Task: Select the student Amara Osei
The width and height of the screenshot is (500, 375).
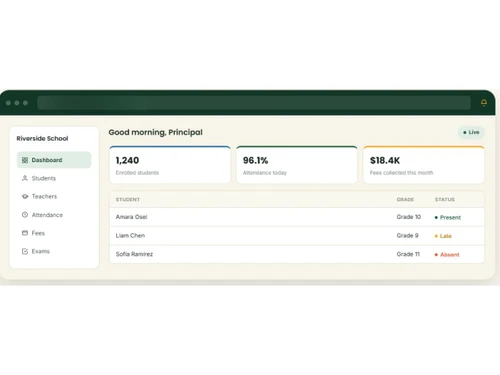Action: point(131,217)
